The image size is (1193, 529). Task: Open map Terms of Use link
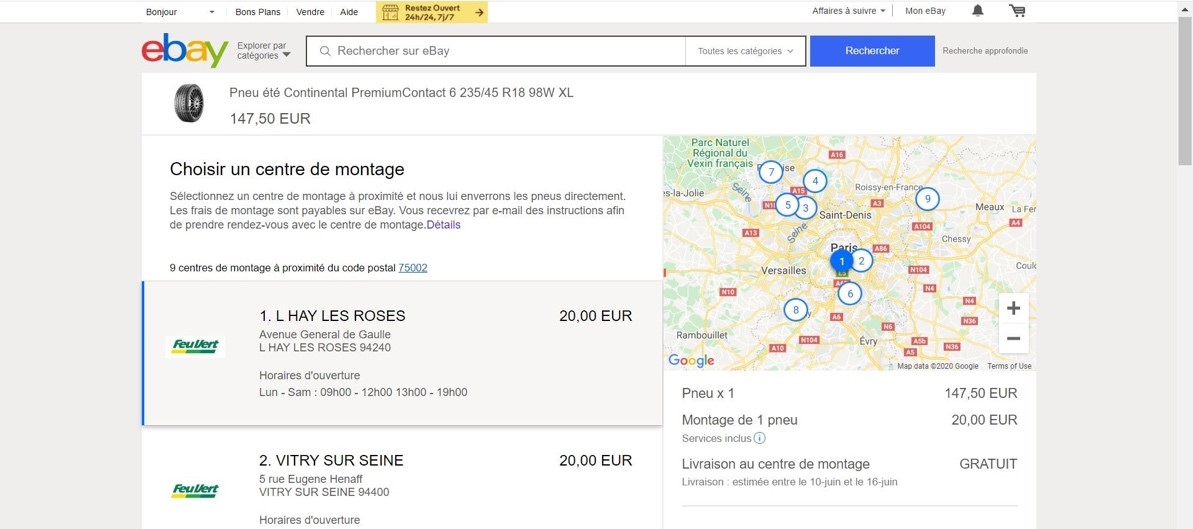click(1009, 366)
